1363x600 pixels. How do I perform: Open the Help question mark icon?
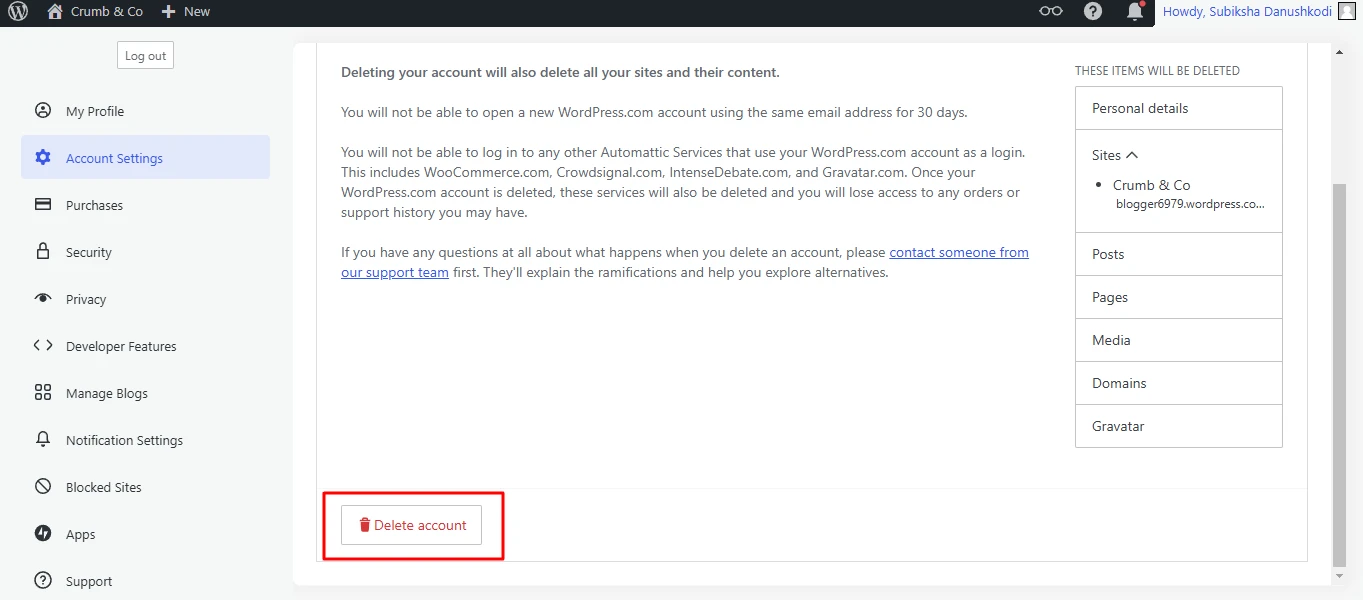point(1093,12)
